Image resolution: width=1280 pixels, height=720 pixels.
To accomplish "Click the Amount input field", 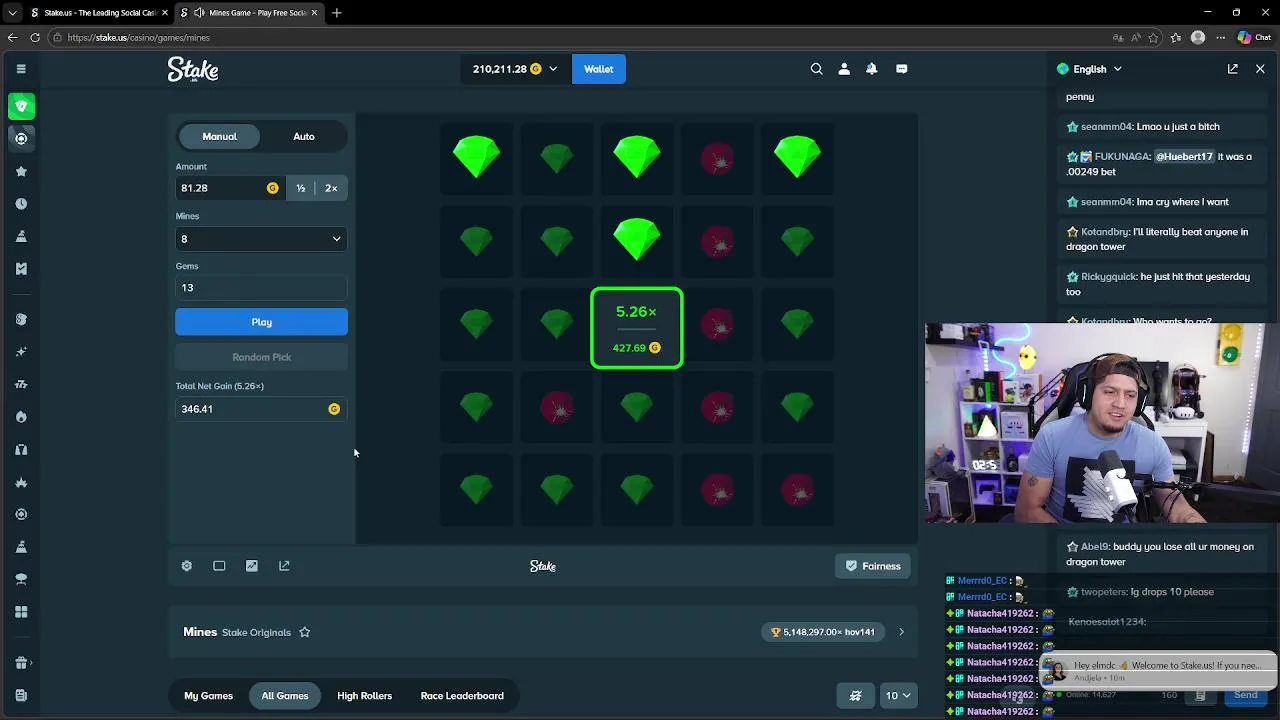I will click(x=229, y=188).
